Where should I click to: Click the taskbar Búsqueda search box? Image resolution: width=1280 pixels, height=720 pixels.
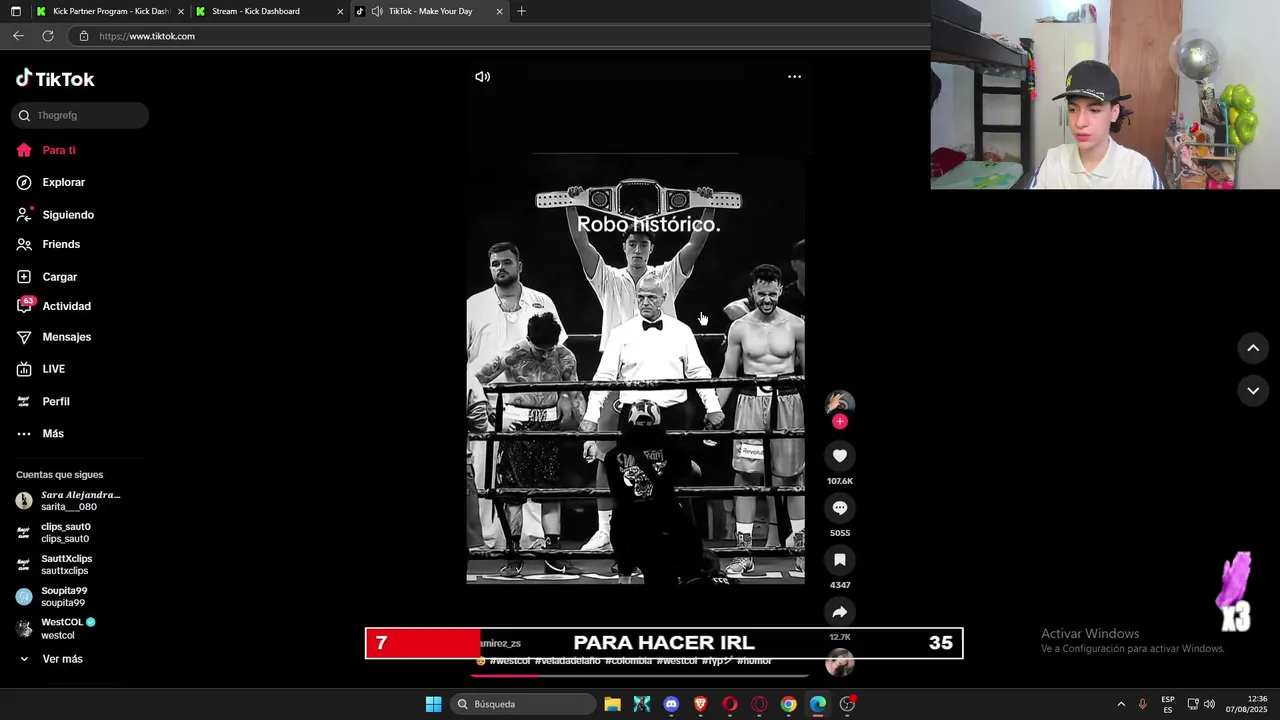click(521, 704)
